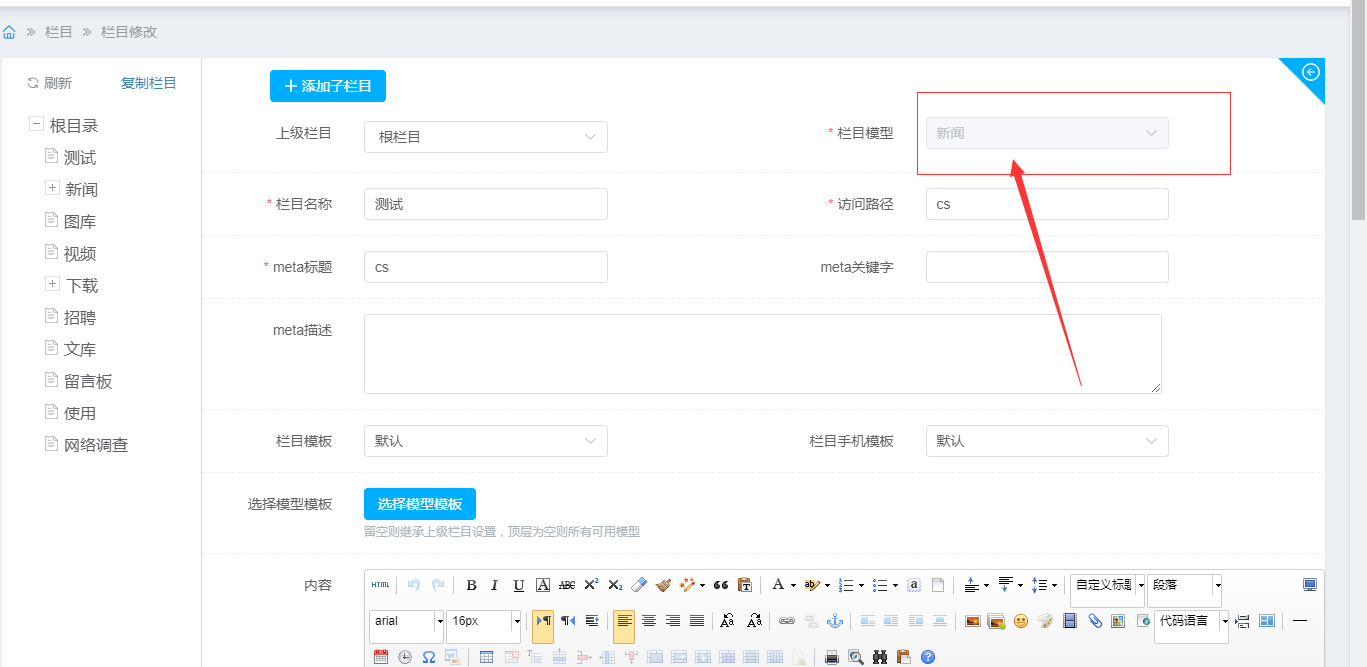The height and width of the screenshot is (667, 1367).
Task: Toggle strikethrough ABC formatting
Action: (566, 585)
